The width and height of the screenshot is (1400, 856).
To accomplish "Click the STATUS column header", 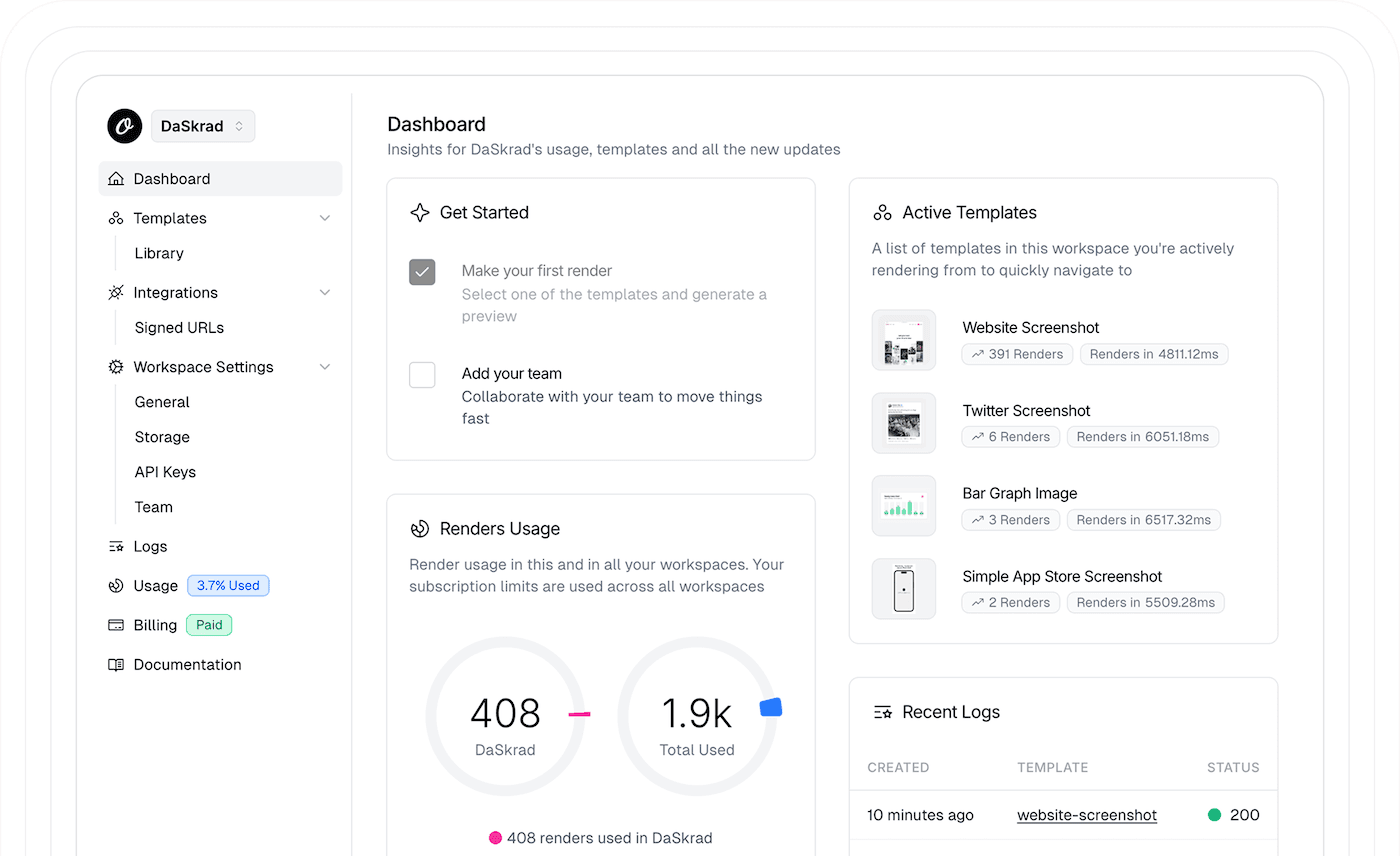I will coord(1233,768).
